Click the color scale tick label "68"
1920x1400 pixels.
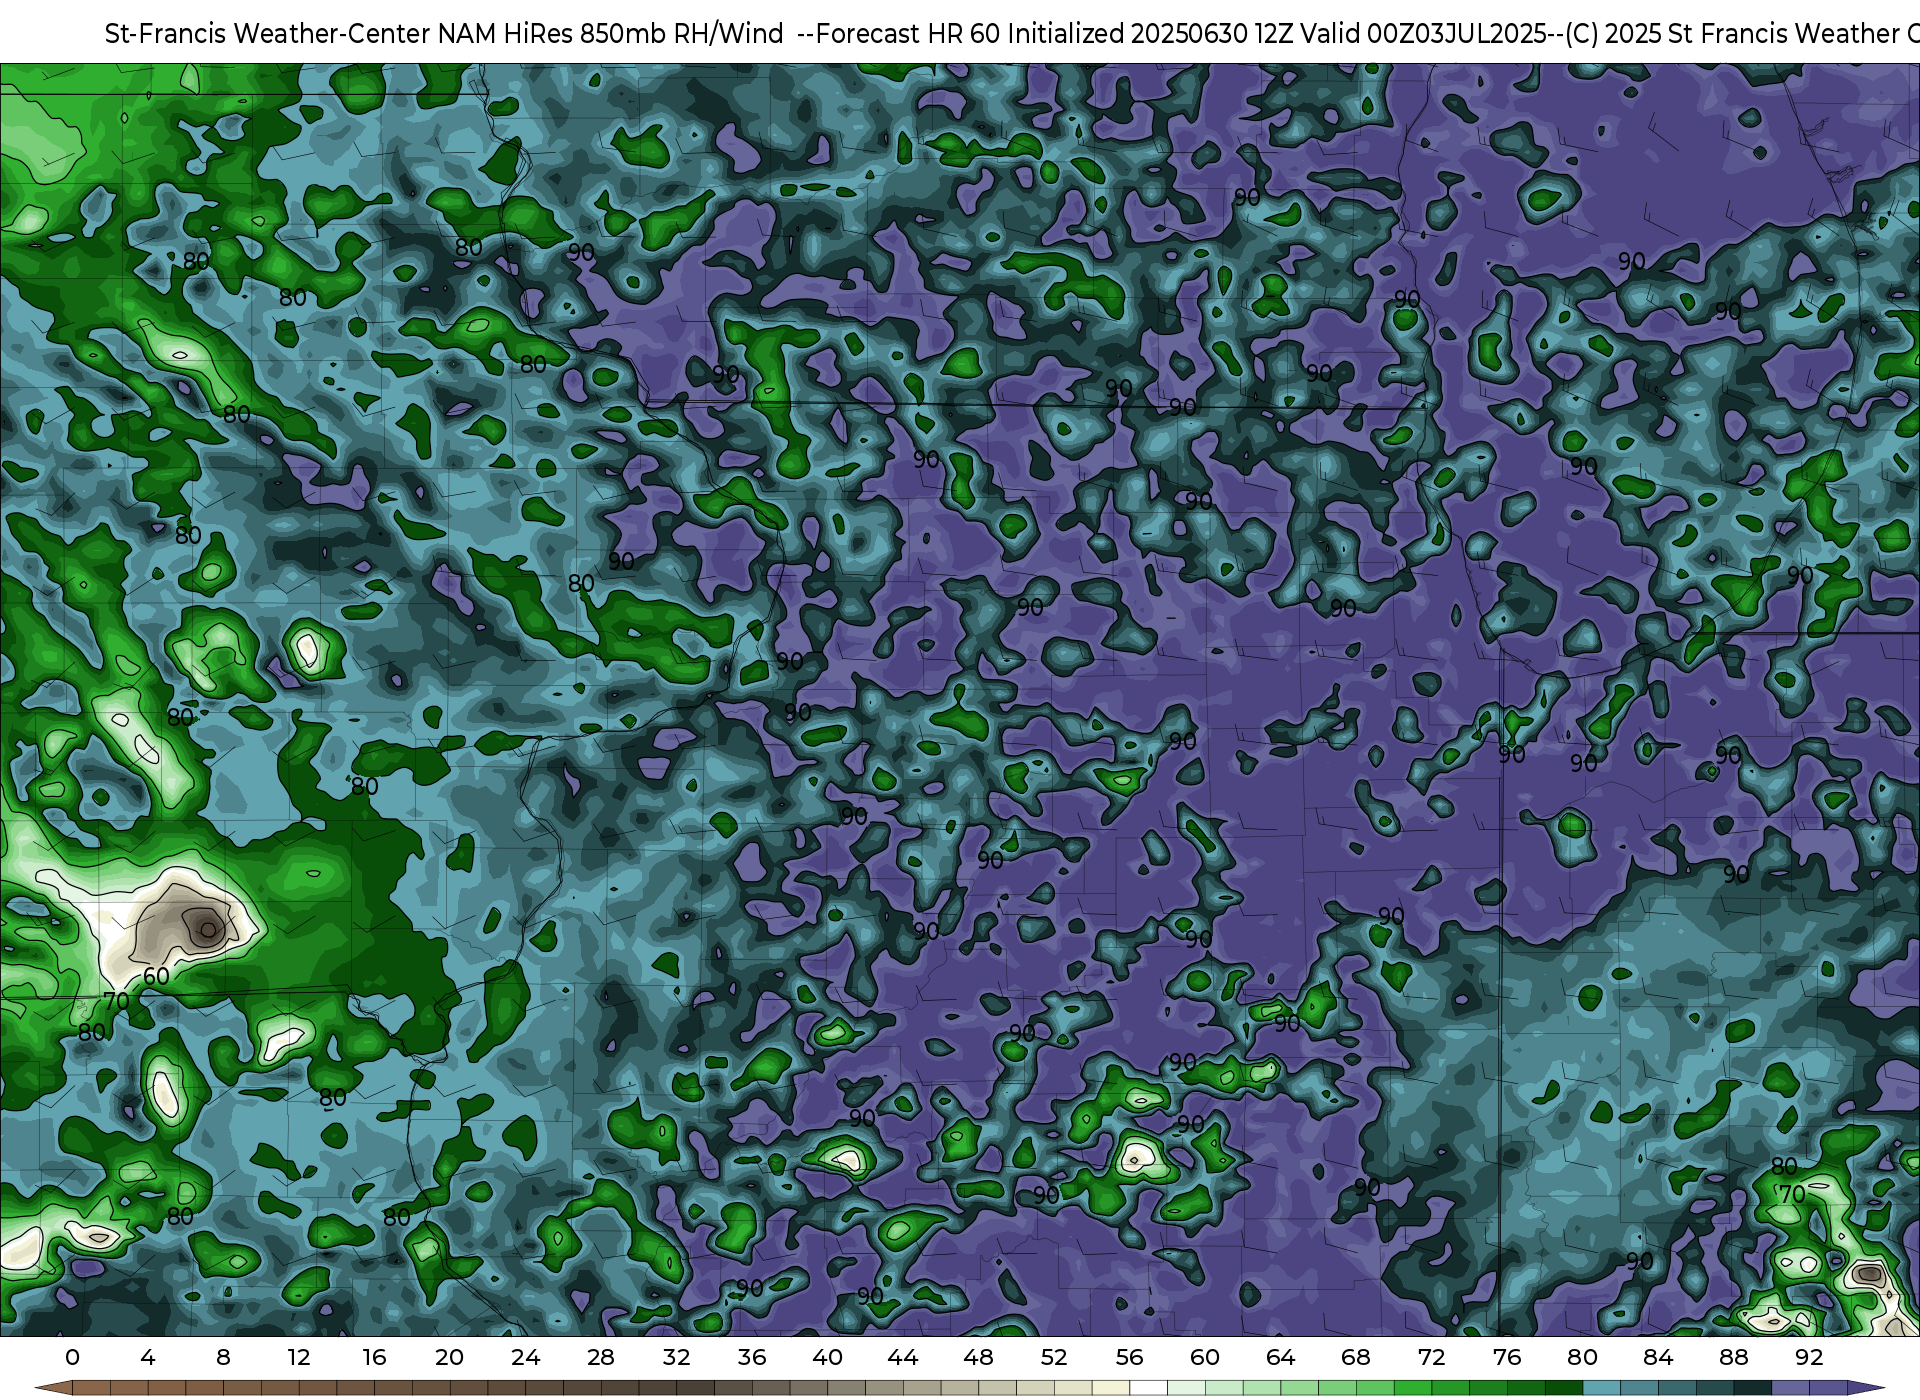click(1356, 1357)
